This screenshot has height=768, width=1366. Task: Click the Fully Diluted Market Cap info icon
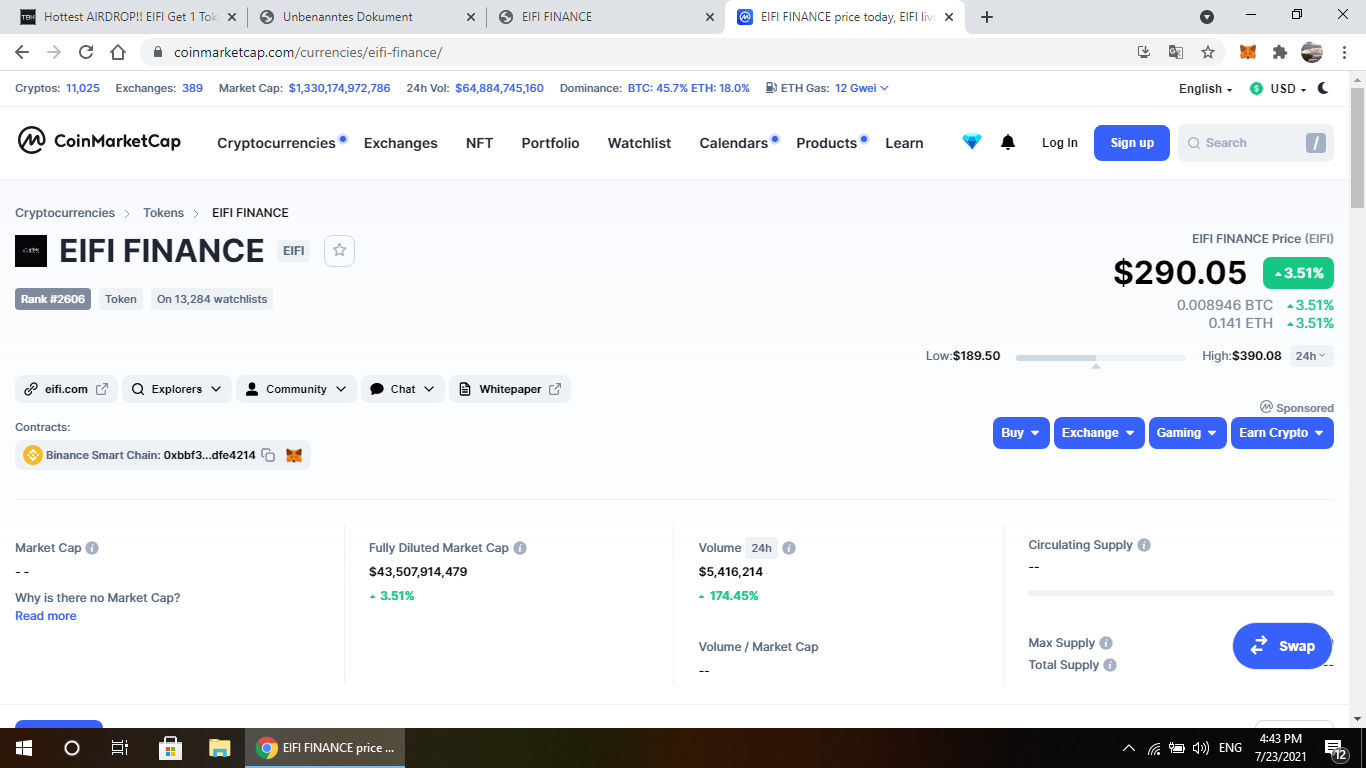coord(520,548)
